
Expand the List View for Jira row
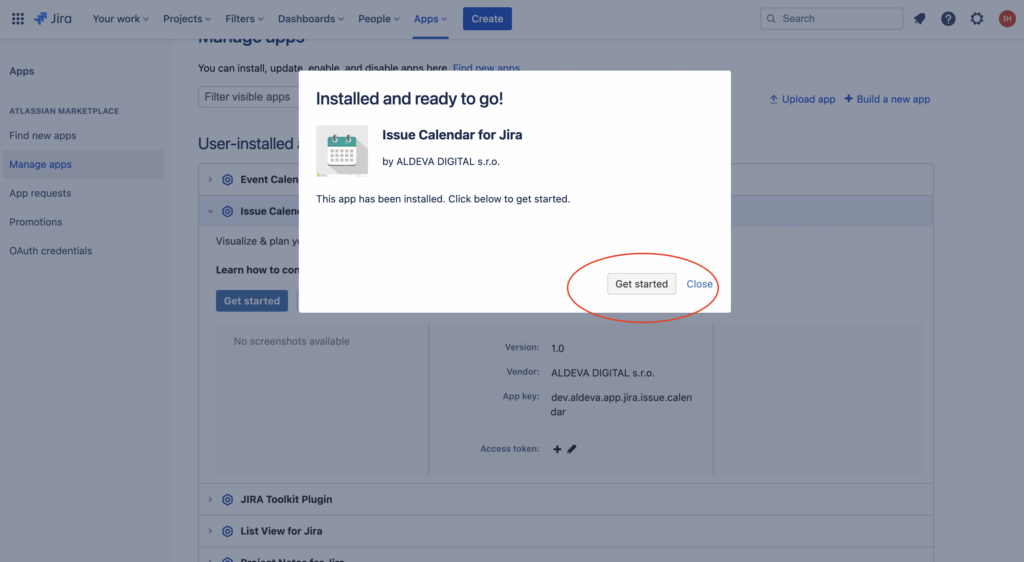[x=210, y=531]
